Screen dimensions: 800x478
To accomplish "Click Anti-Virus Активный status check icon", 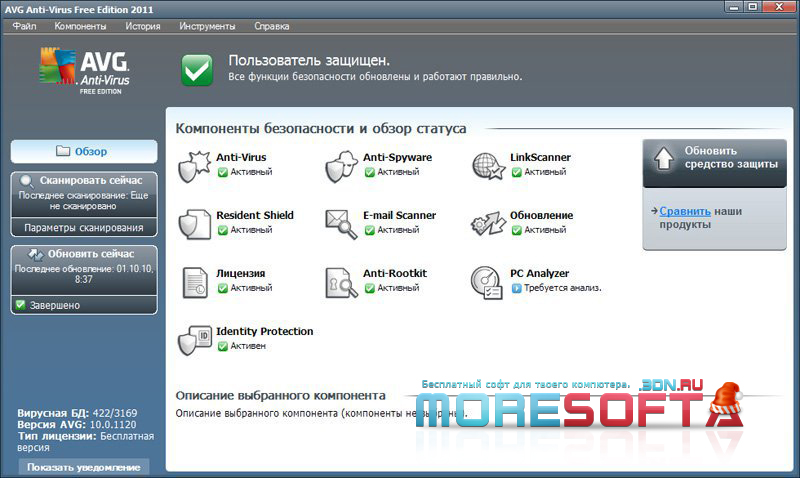I will [222, 172].
